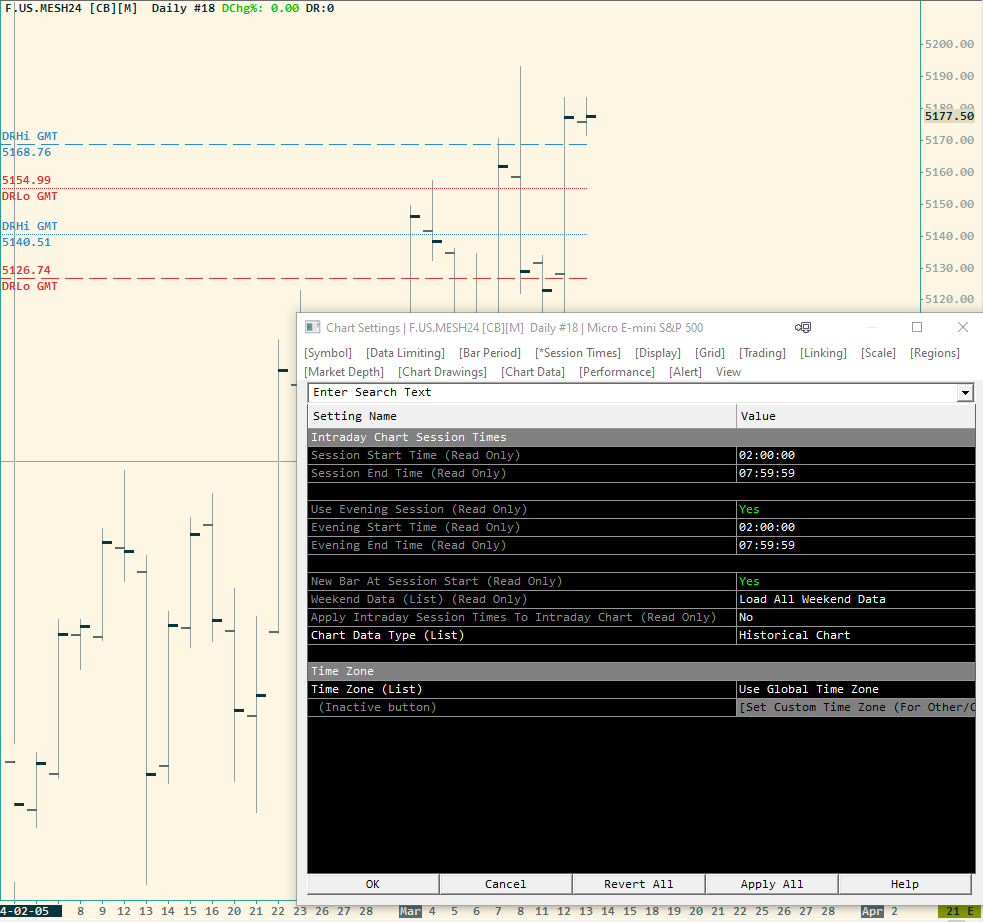Close the Chart Settings window
The height and width of the screenshot is (922, 983).
[963, 327]
